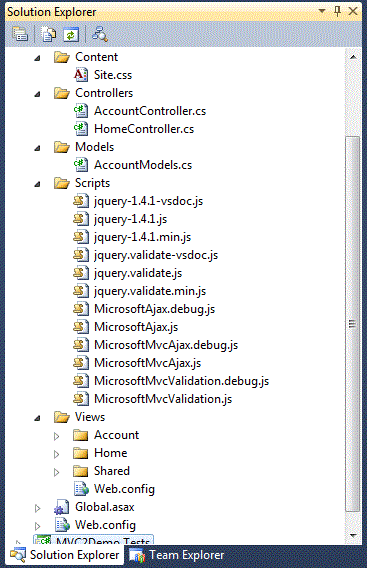The height and width of the screenshot is (568, 367).
Task: Click the Account folder icon
Action: click(80, 435)
